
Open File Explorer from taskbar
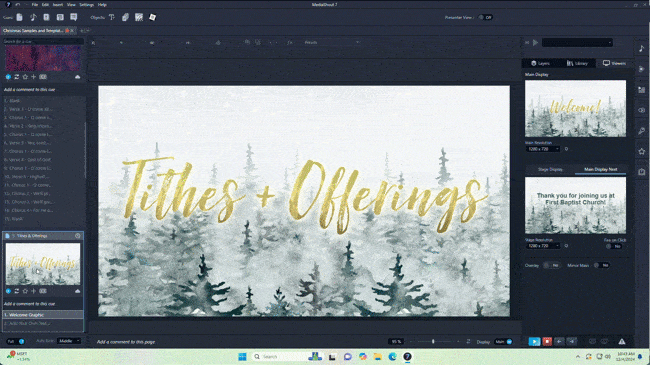click(378, 357)
